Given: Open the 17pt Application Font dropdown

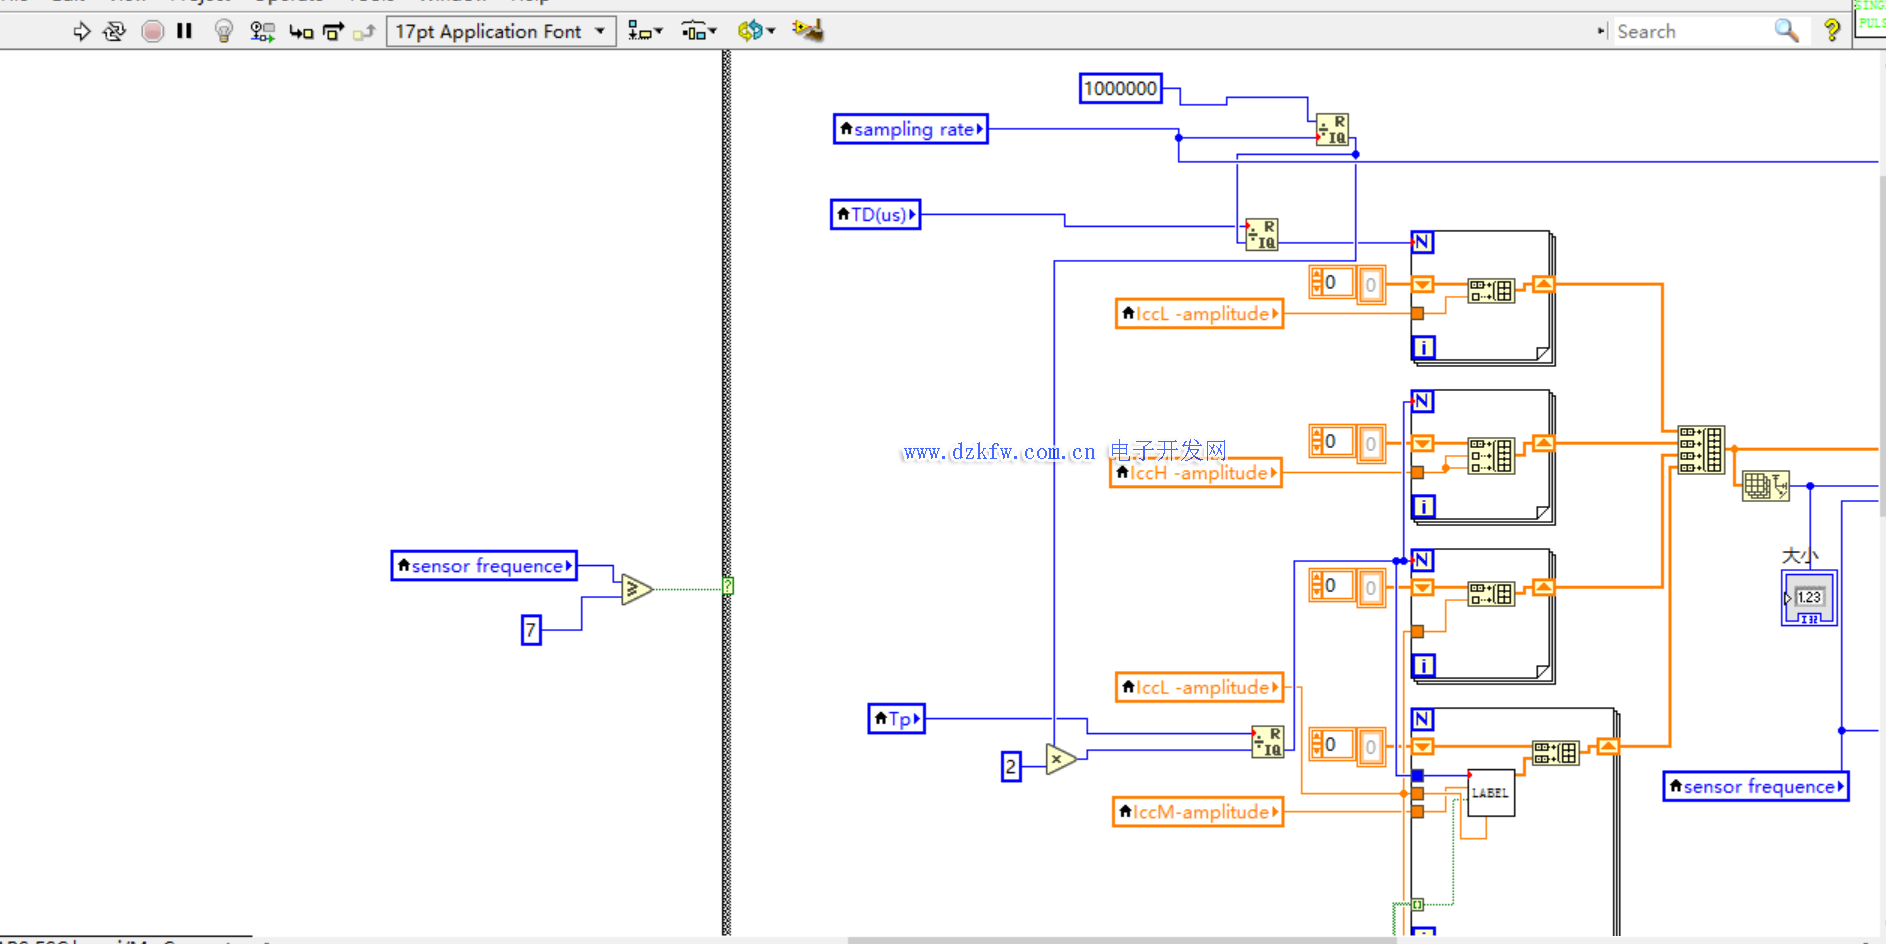Looking at the screenshot, I should (x=500, y=32).
